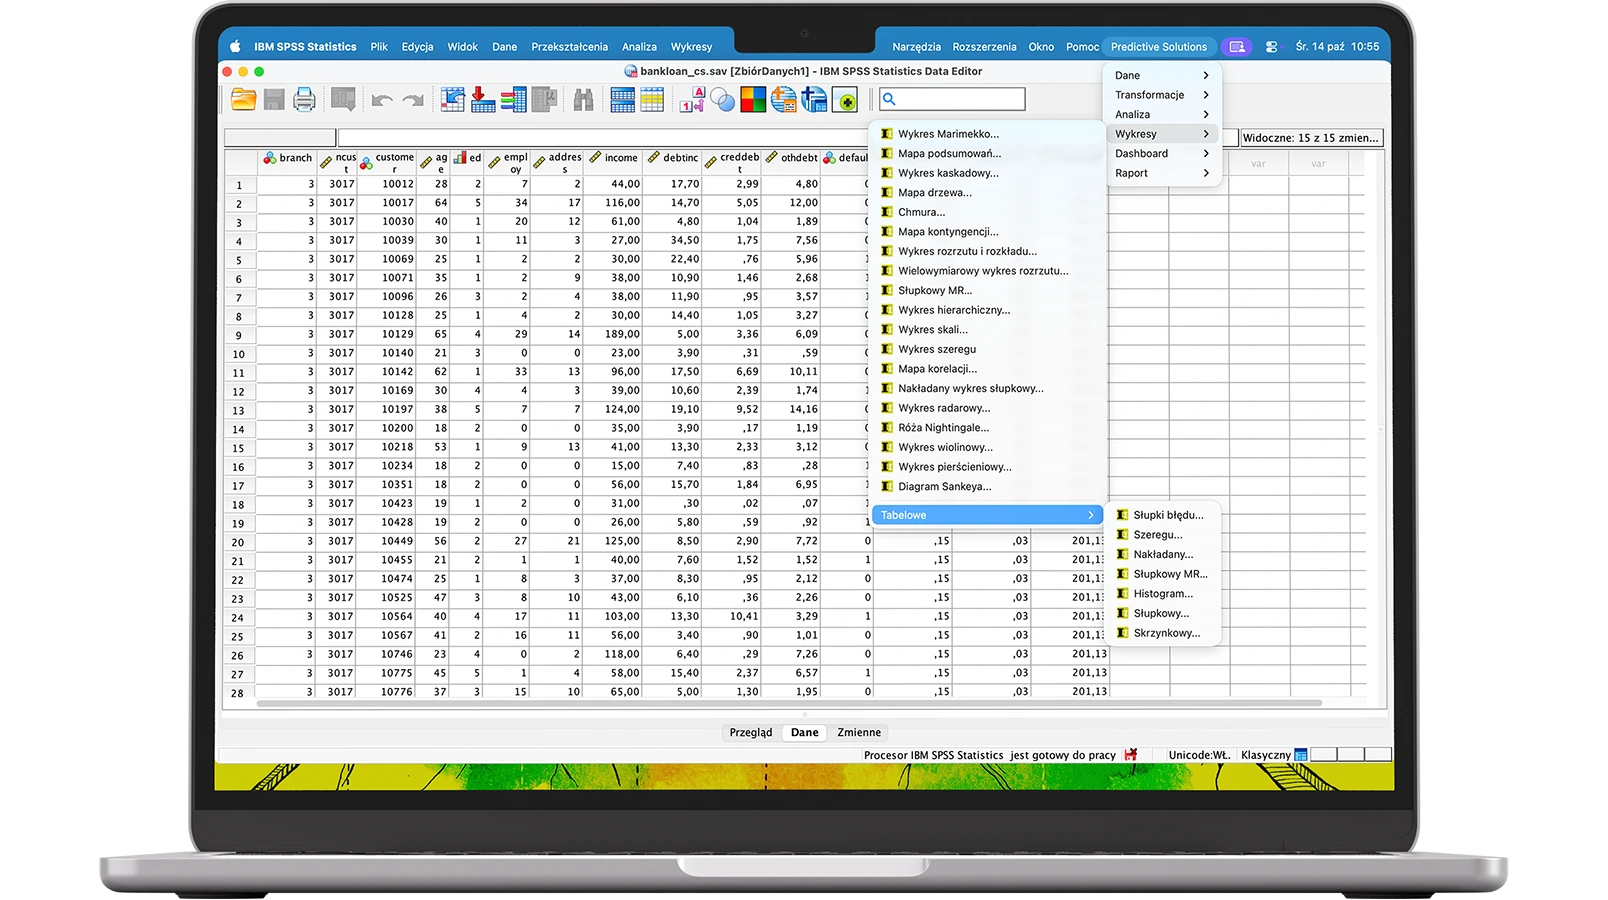Click the horizontal scrollbar of data grid
The image size is (1608, 900).
click(788, 703)
